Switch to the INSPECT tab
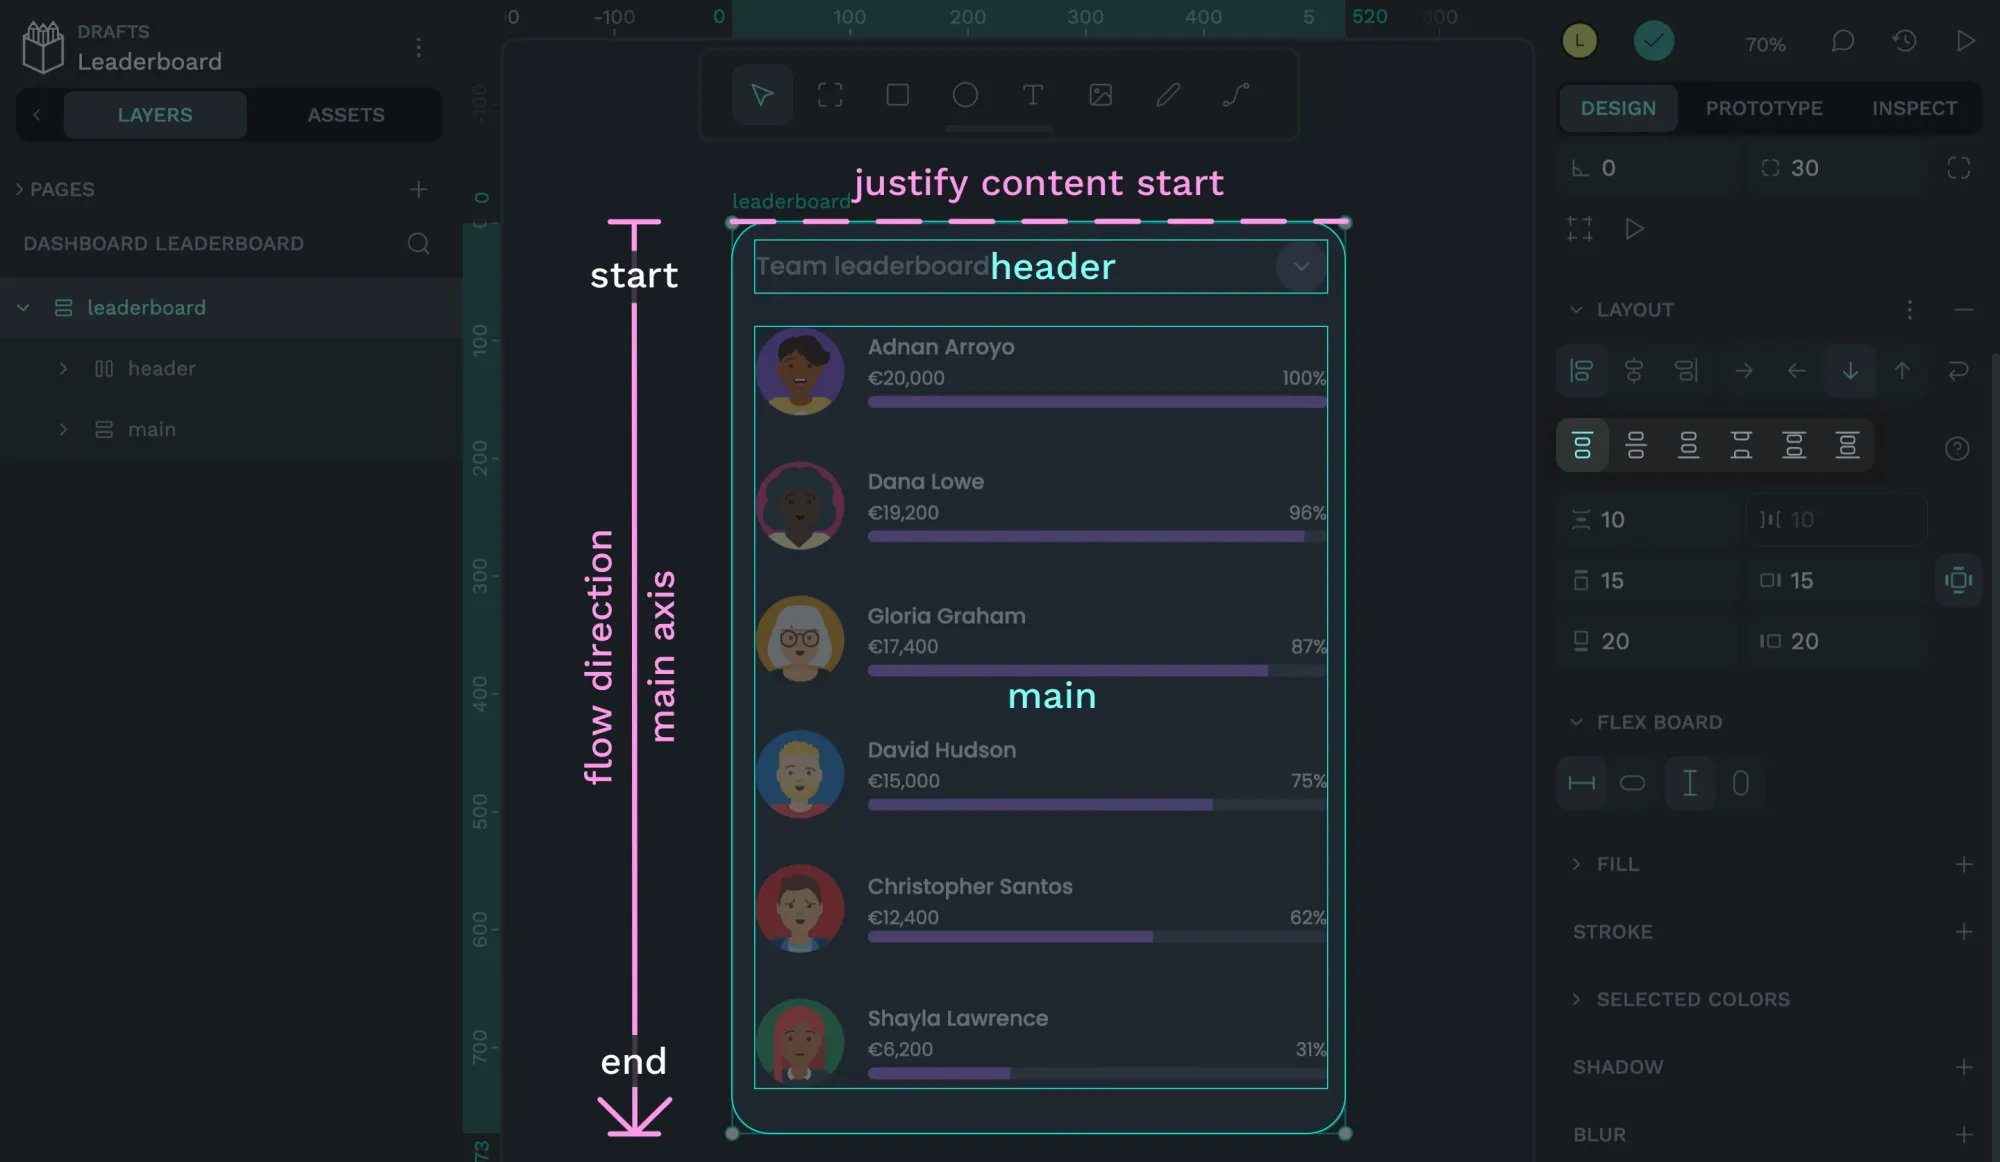The width and height of the screenshot is (2000, 1162). pyautogui.click(x=1914, y=109)
